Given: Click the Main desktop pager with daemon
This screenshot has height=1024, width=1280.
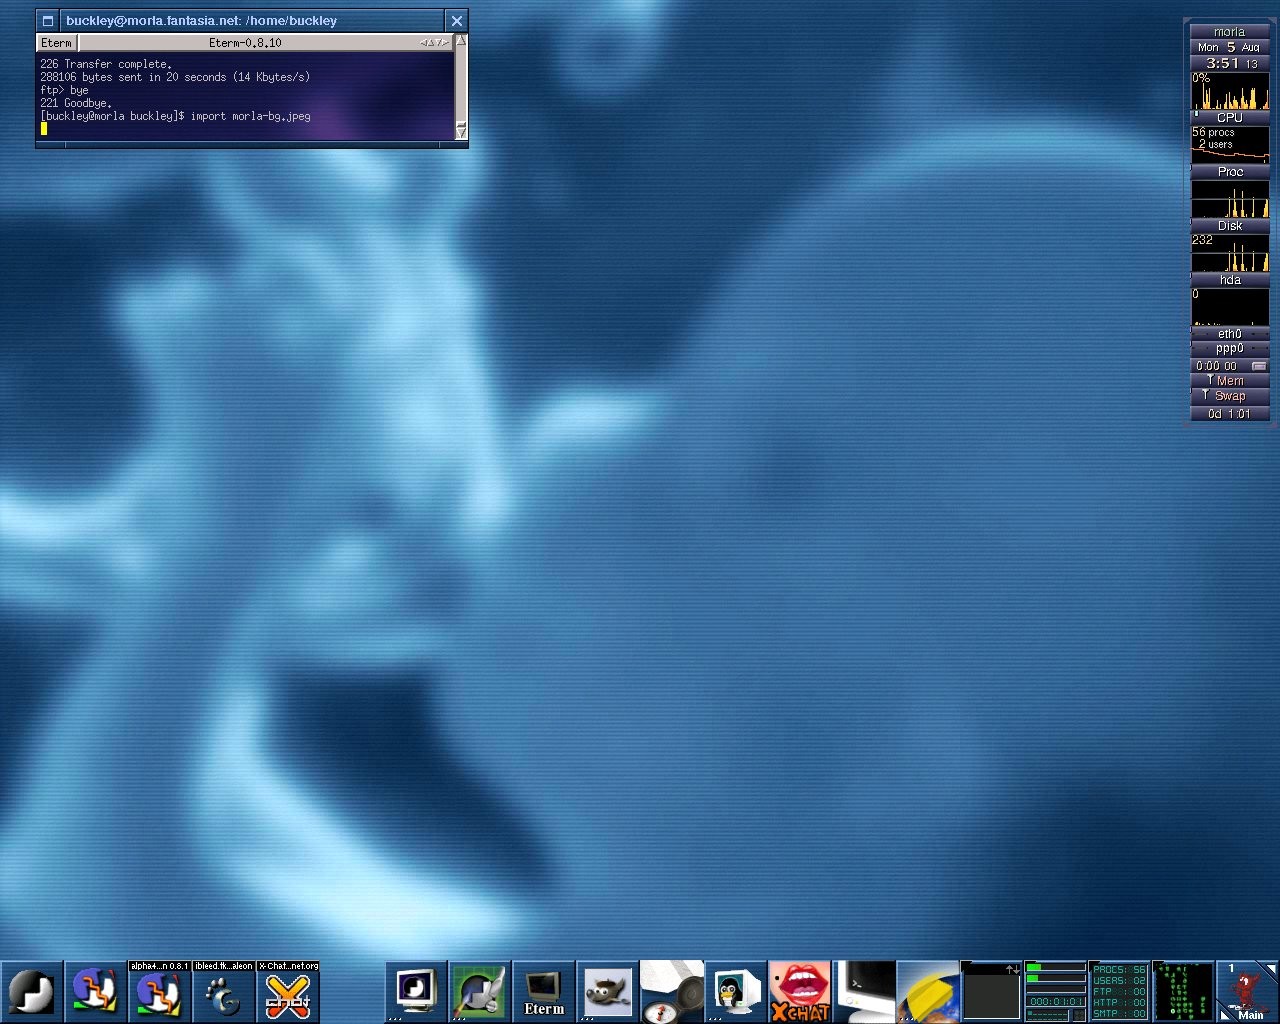Looking at the screenshot, I should 1247,992.
